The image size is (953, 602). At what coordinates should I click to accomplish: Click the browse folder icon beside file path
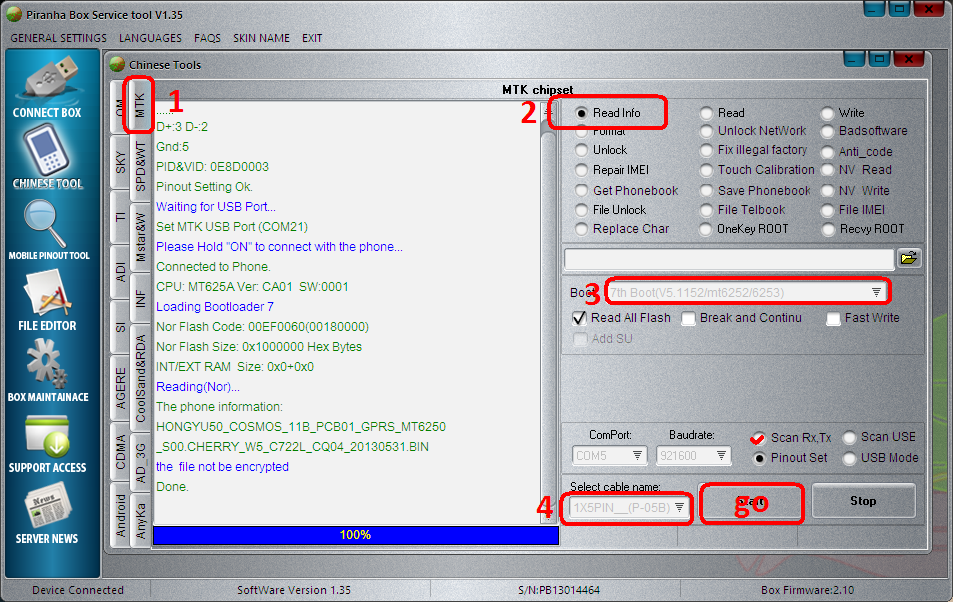click(908, 258)
